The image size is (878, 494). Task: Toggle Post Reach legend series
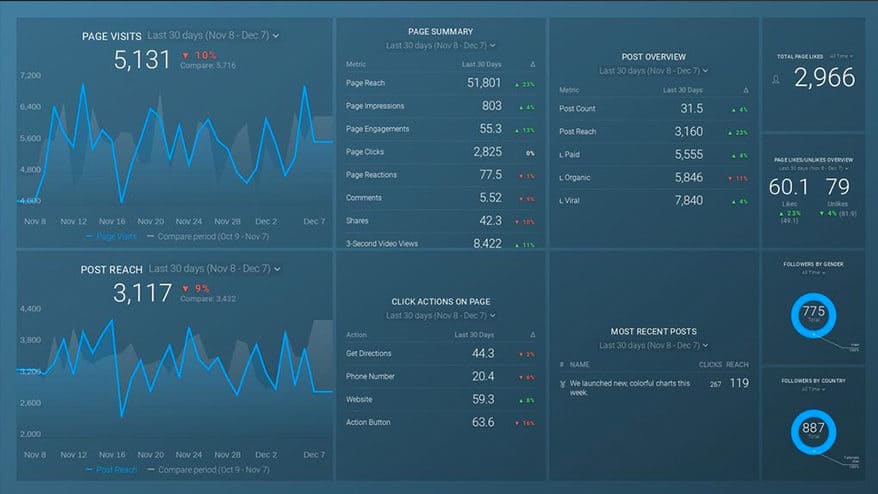pos(111,469)
